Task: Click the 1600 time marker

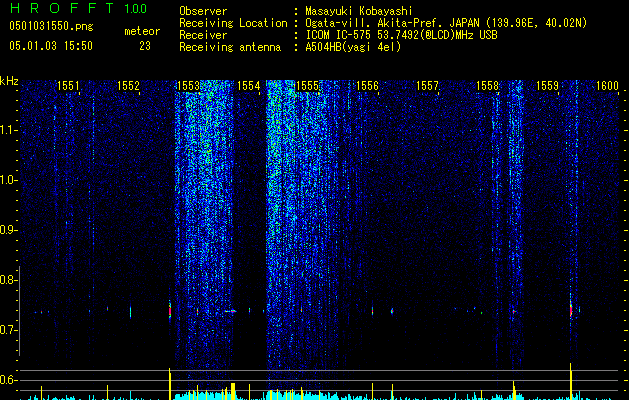Action: (607, 86)
